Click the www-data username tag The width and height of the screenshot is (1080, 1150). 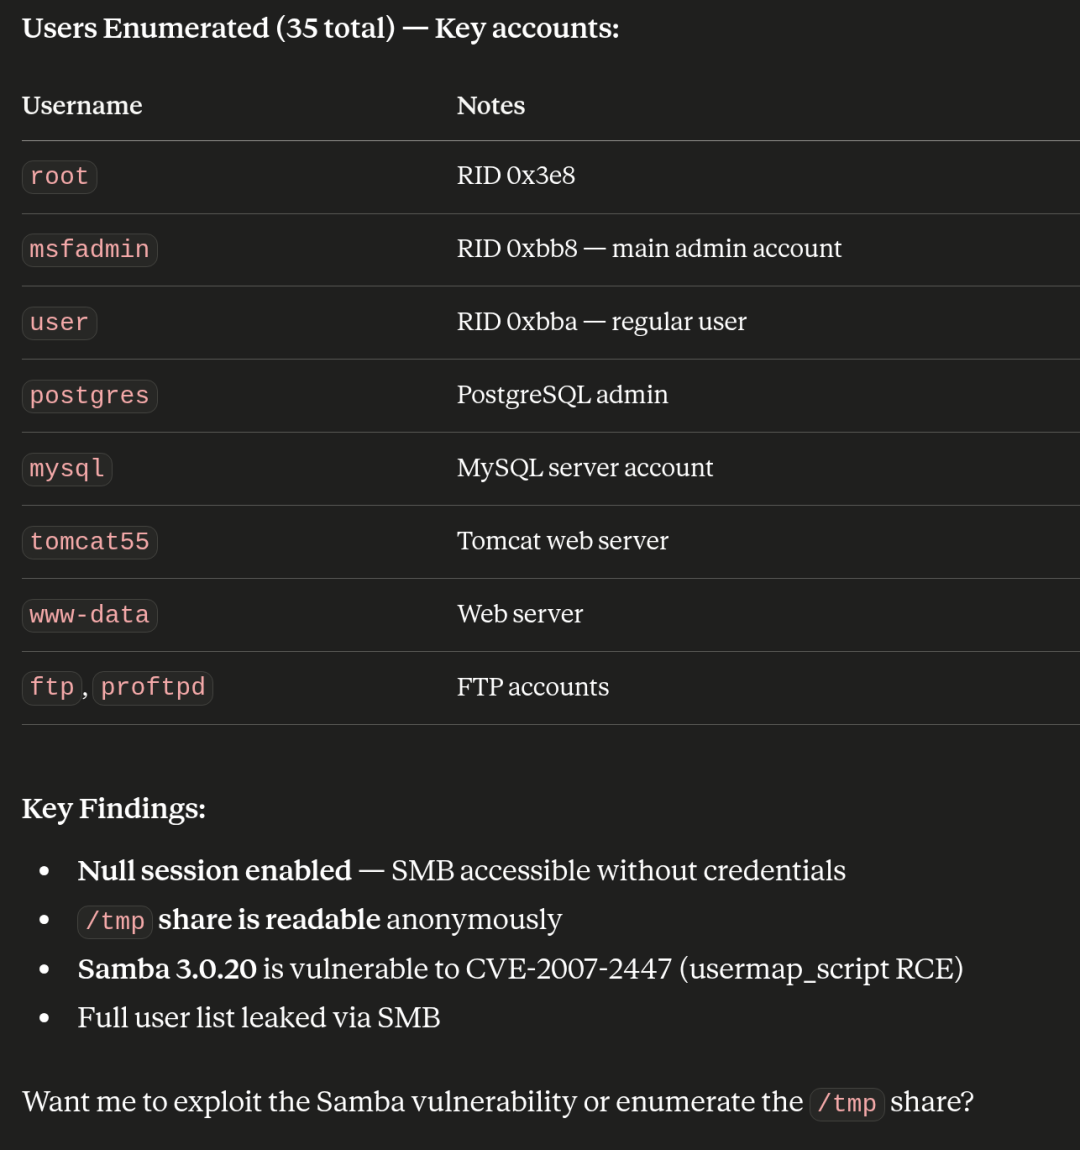[x=89, y=615]
